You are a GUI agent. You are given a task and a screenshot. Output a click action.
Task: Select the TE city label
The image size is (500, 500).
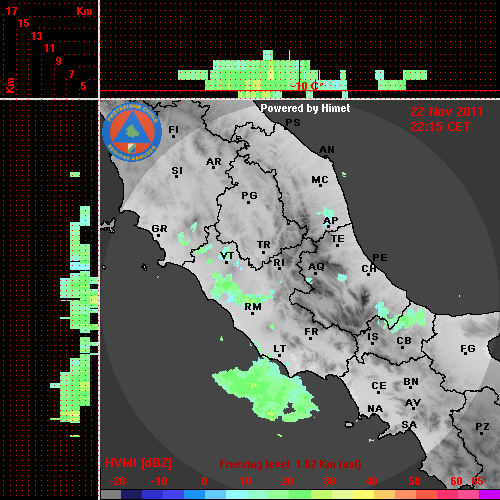(338, 239)
